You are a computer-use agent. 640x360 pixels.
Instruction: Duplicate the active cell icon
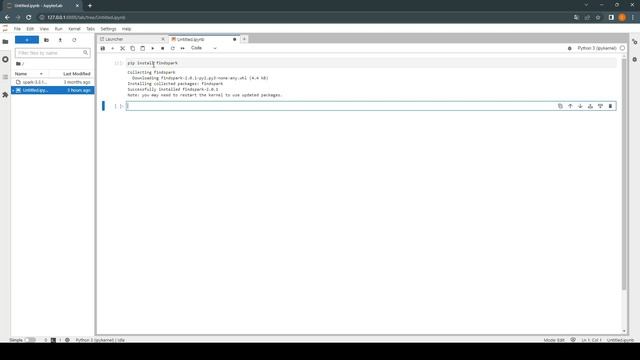(560, 106)
